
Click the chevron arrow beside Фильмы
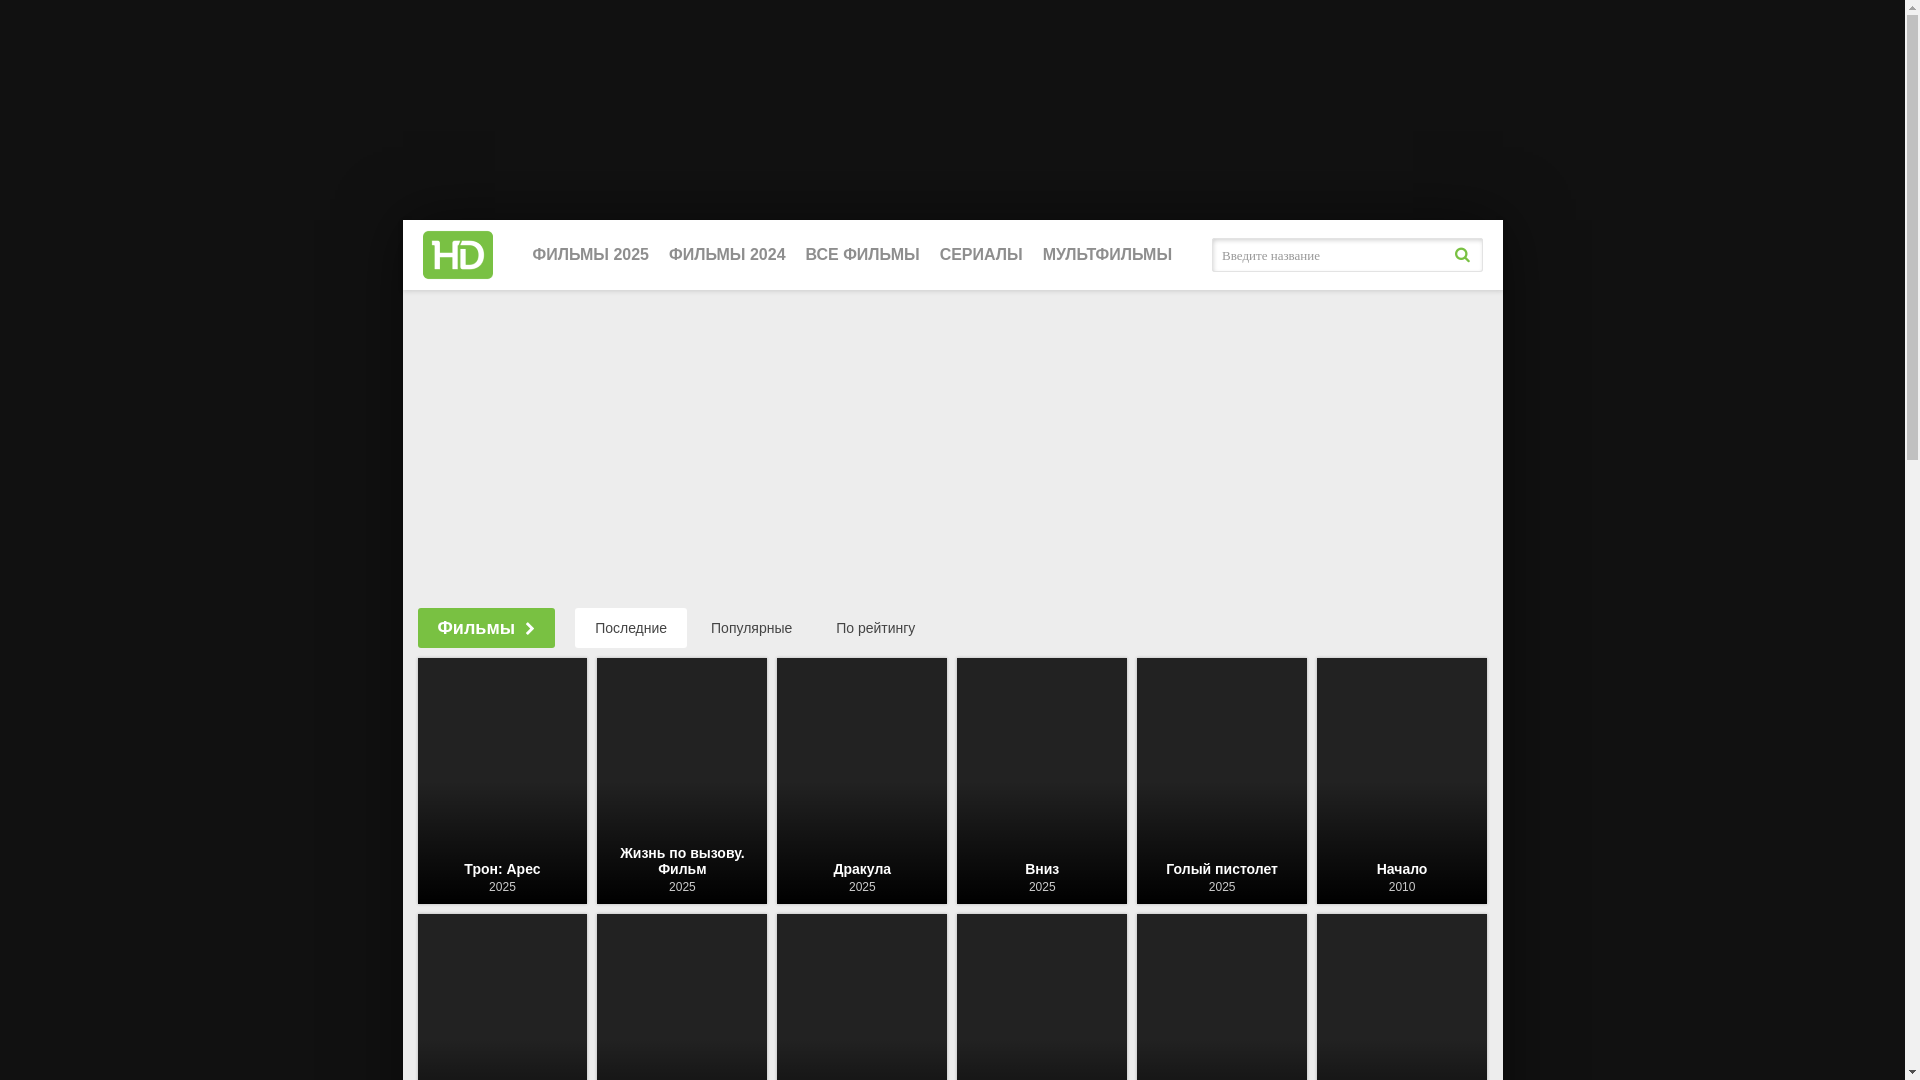point(530,629)
